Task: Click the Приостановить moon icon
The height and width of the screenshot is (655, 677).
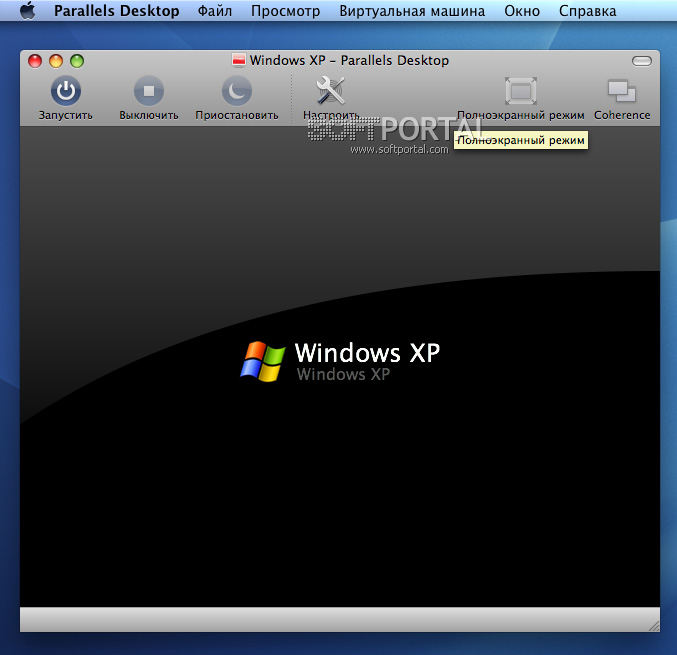Action: [237, 91]
